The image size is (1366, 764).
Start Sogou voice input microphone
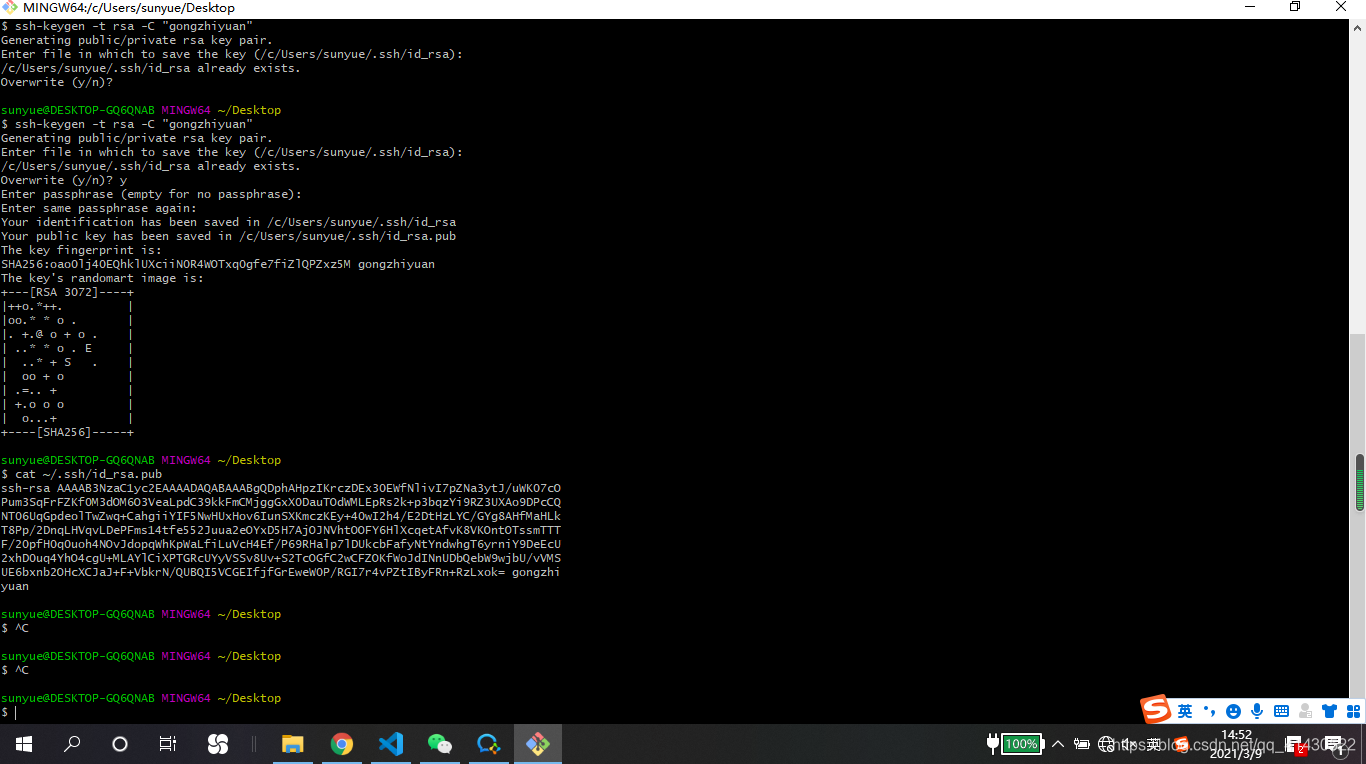(x=1257, y=711)
